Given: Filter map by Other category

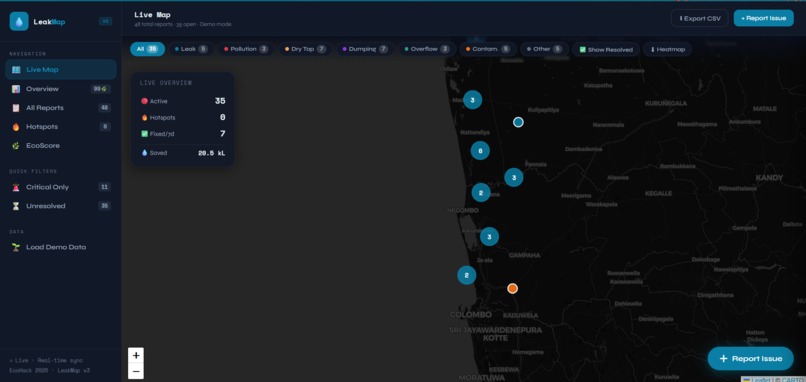Looking at the screenshot, I should click(544, 49).
